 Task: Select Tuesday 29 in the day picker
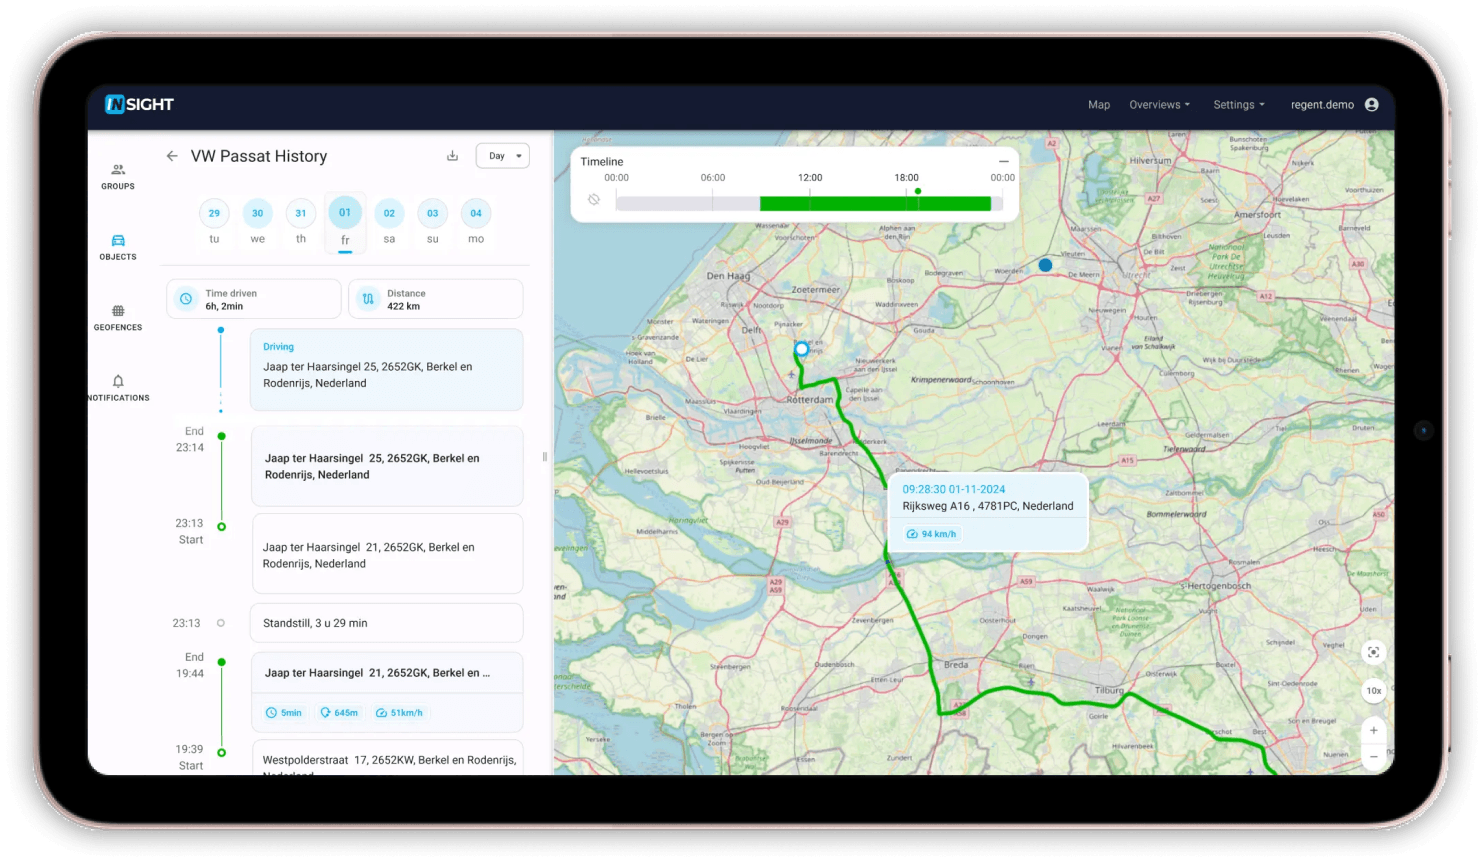pos(214,213)
